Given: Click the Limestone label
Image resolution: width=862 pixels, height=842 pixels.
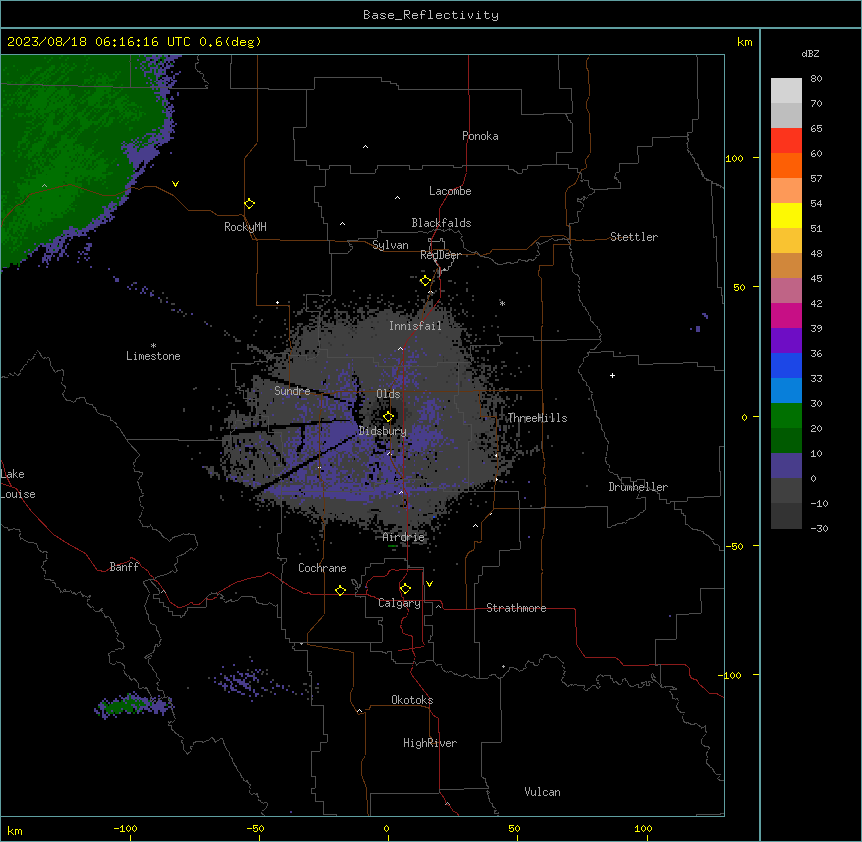Looking at the screenshot, I should click(153, 356).
